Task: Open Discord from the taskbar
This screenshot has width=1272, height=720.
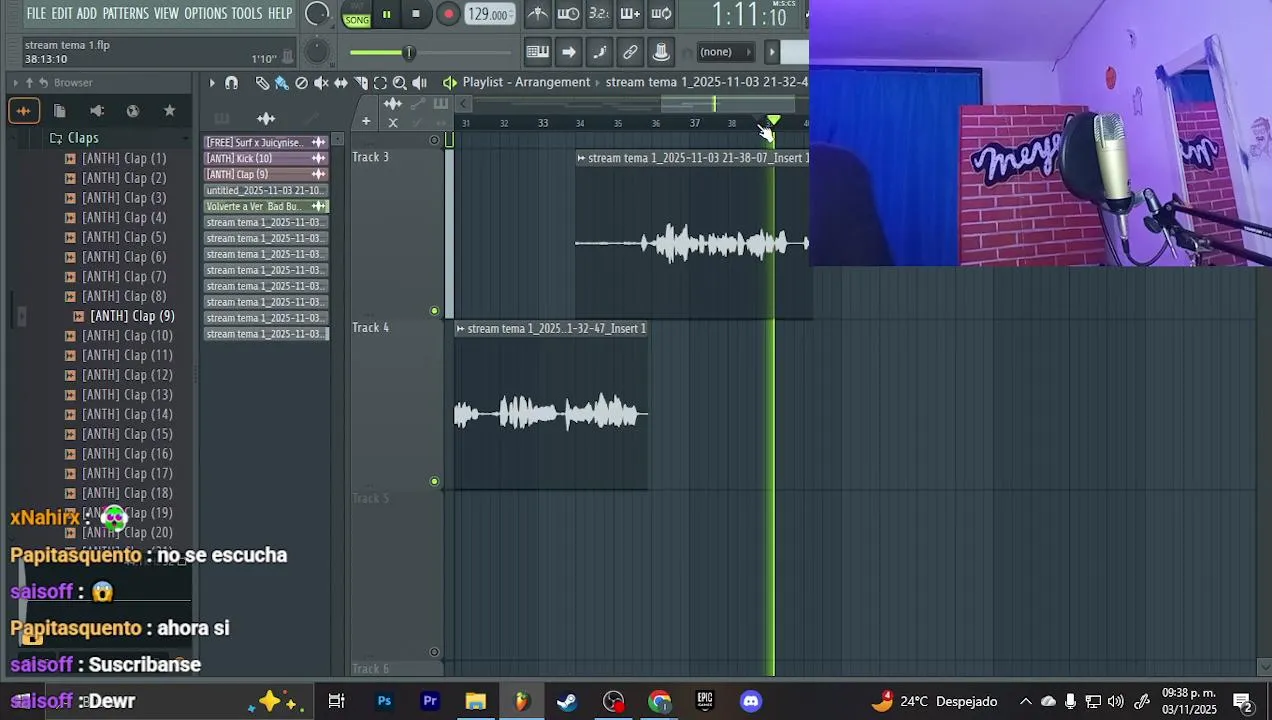Action: pyautogui.click(x=751, y=701)
